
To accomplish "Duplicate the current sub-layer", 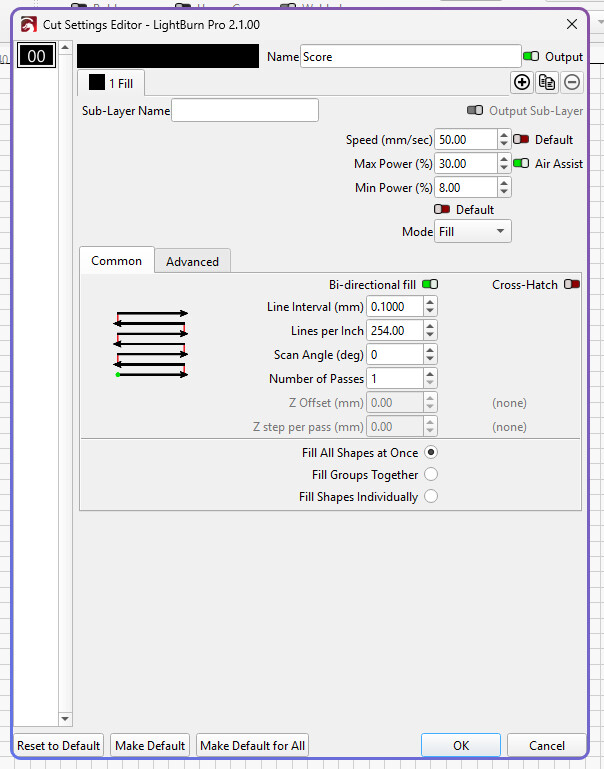I will pyautogui.click(x=547, y=82).
